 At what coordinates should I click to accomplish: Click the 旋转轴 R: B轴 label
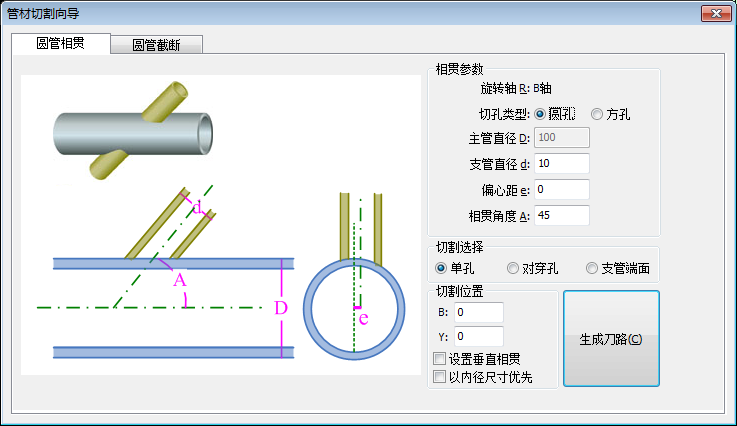(516, 88)
